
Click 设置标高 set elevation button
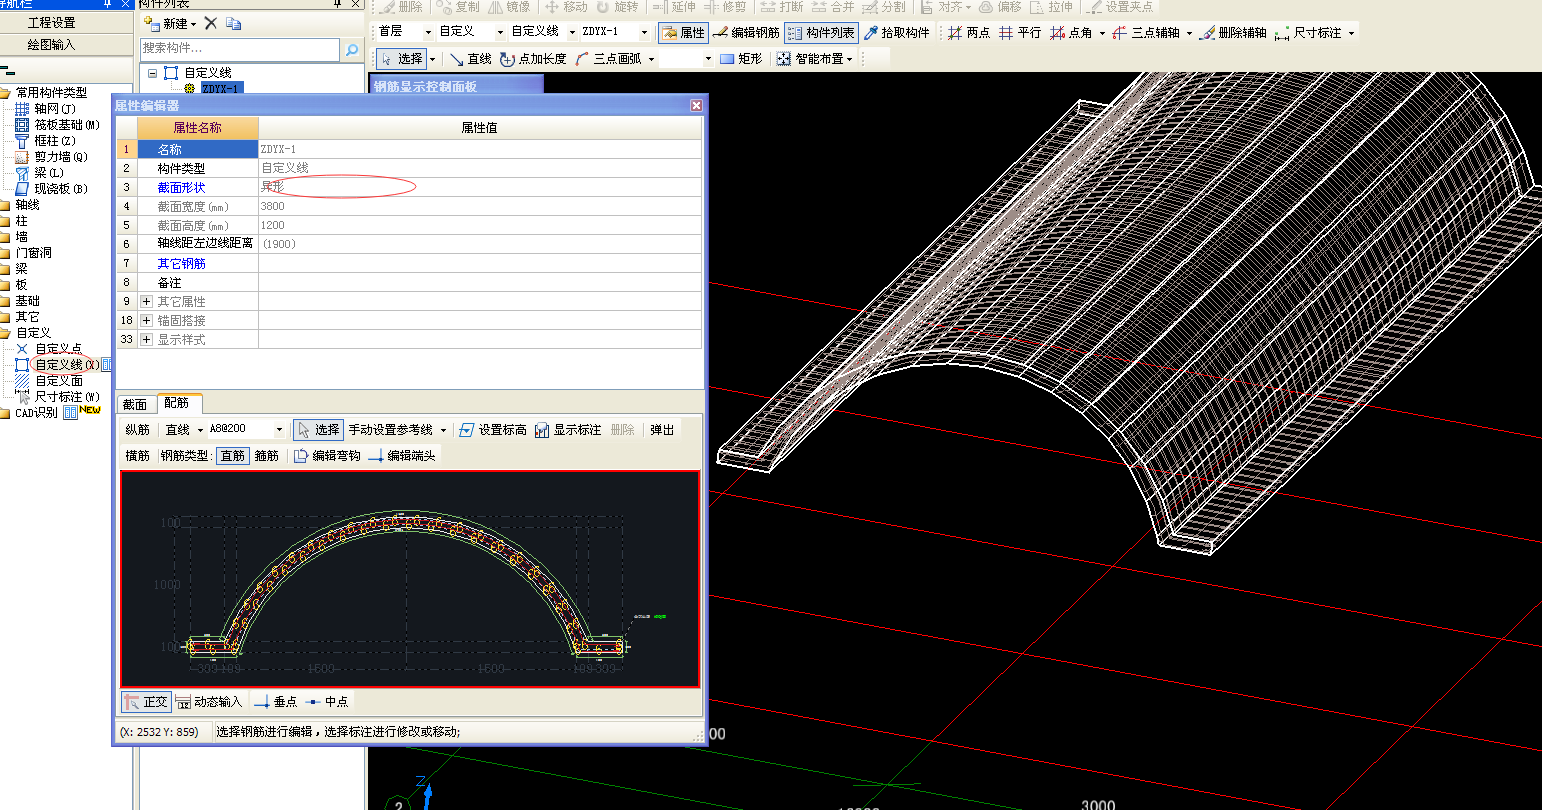coord(492,430)
